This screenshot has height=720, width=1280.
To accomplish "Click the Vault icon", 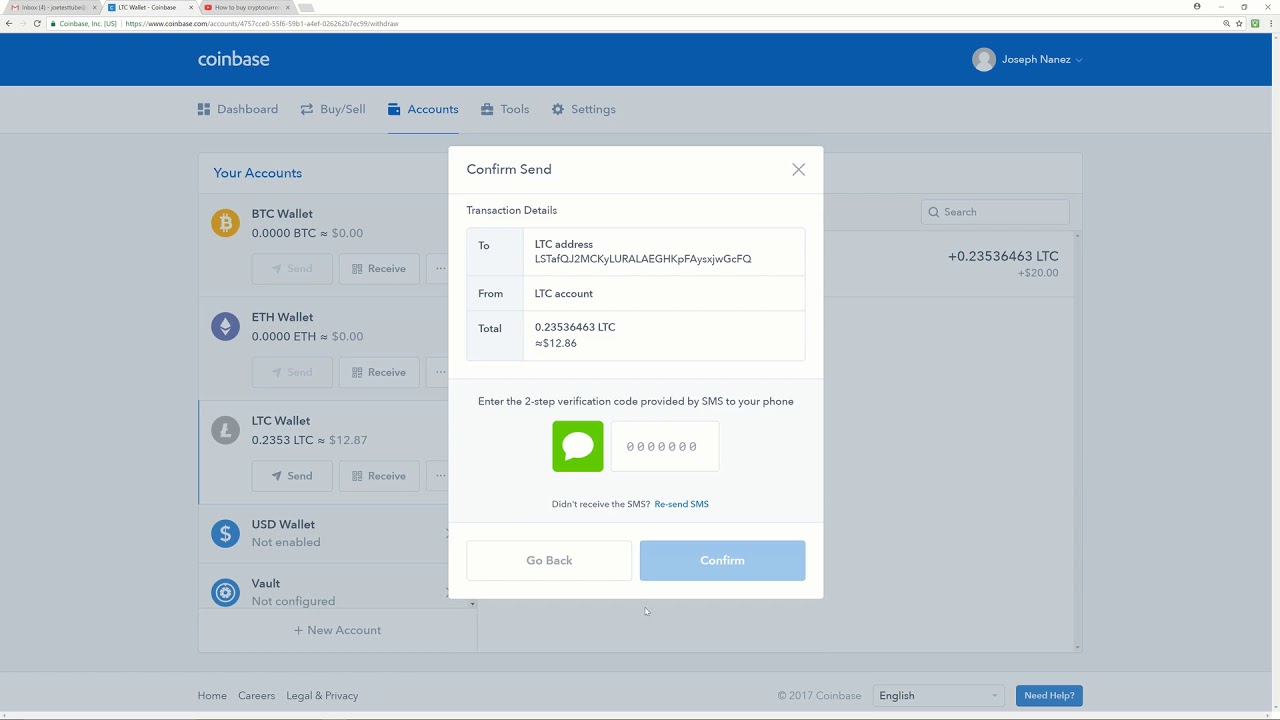I will 225,592.
